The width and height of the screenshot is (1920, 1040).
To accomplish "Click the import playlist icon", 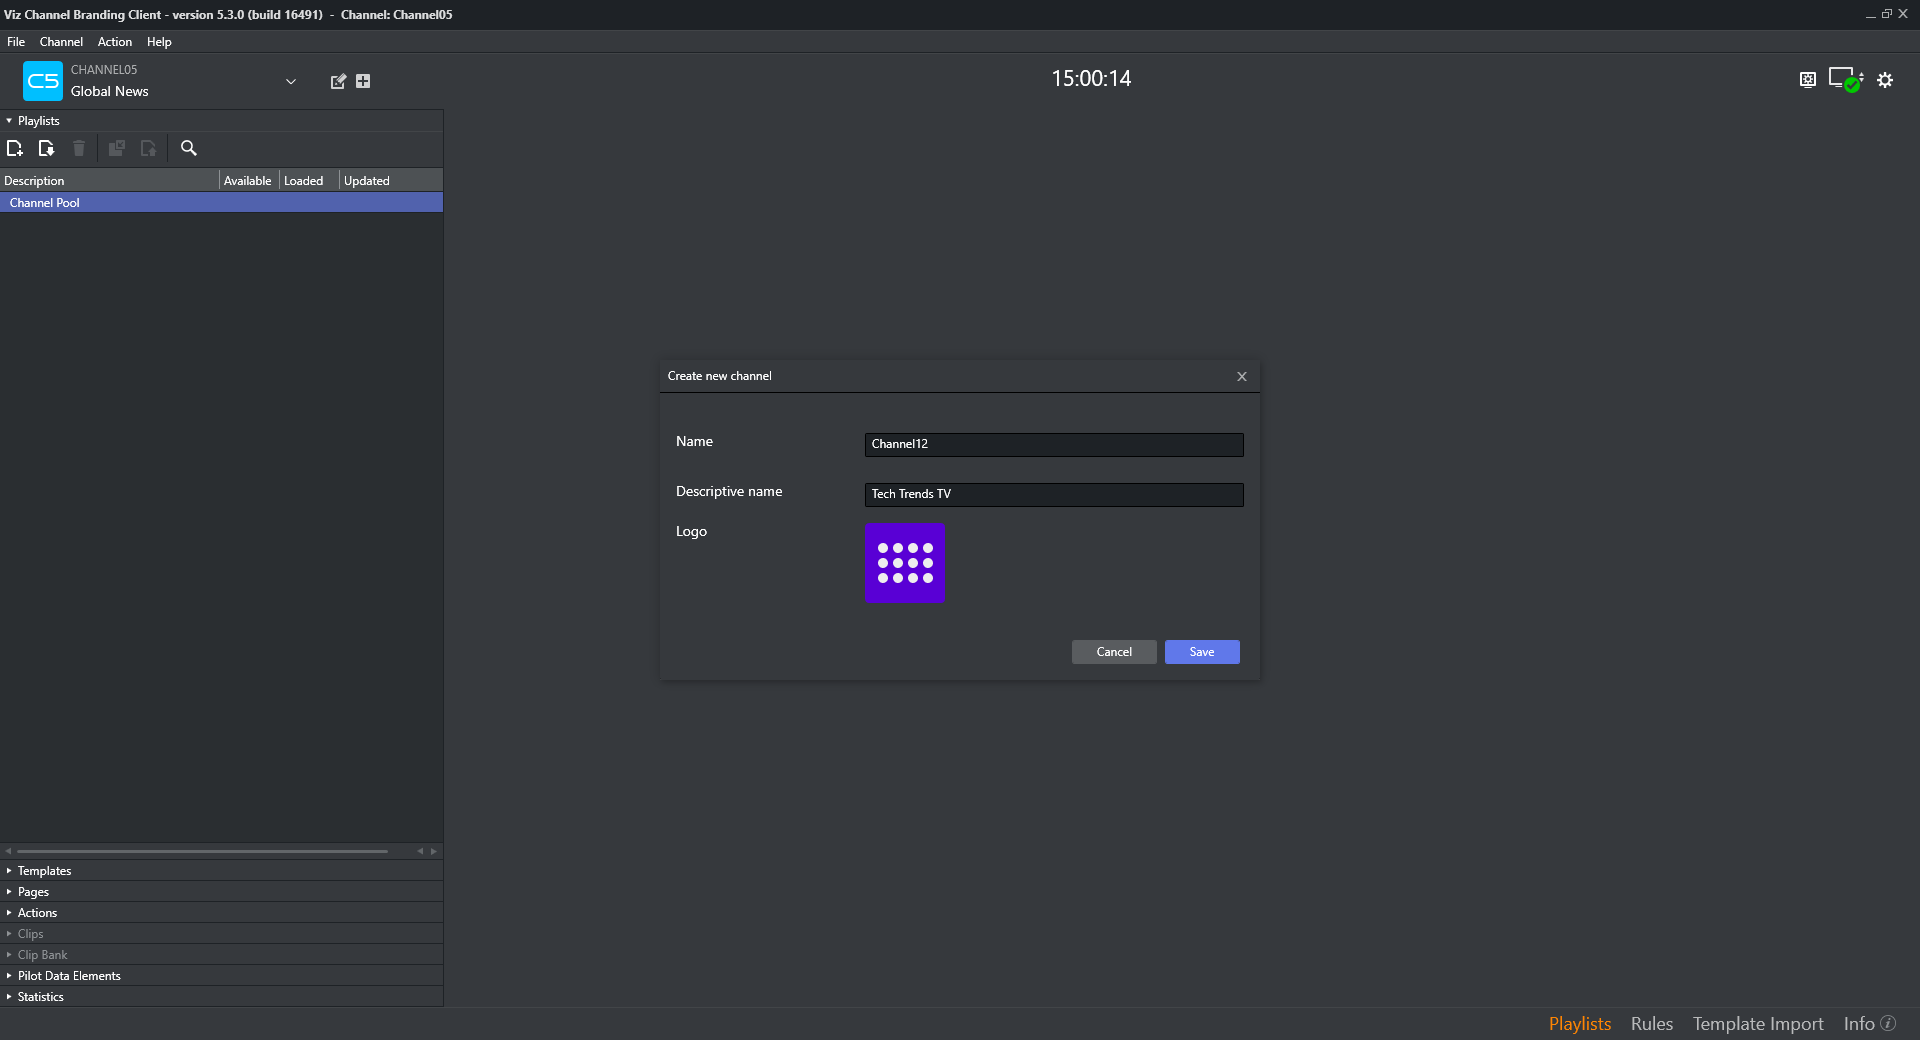I will coord(46,148).
